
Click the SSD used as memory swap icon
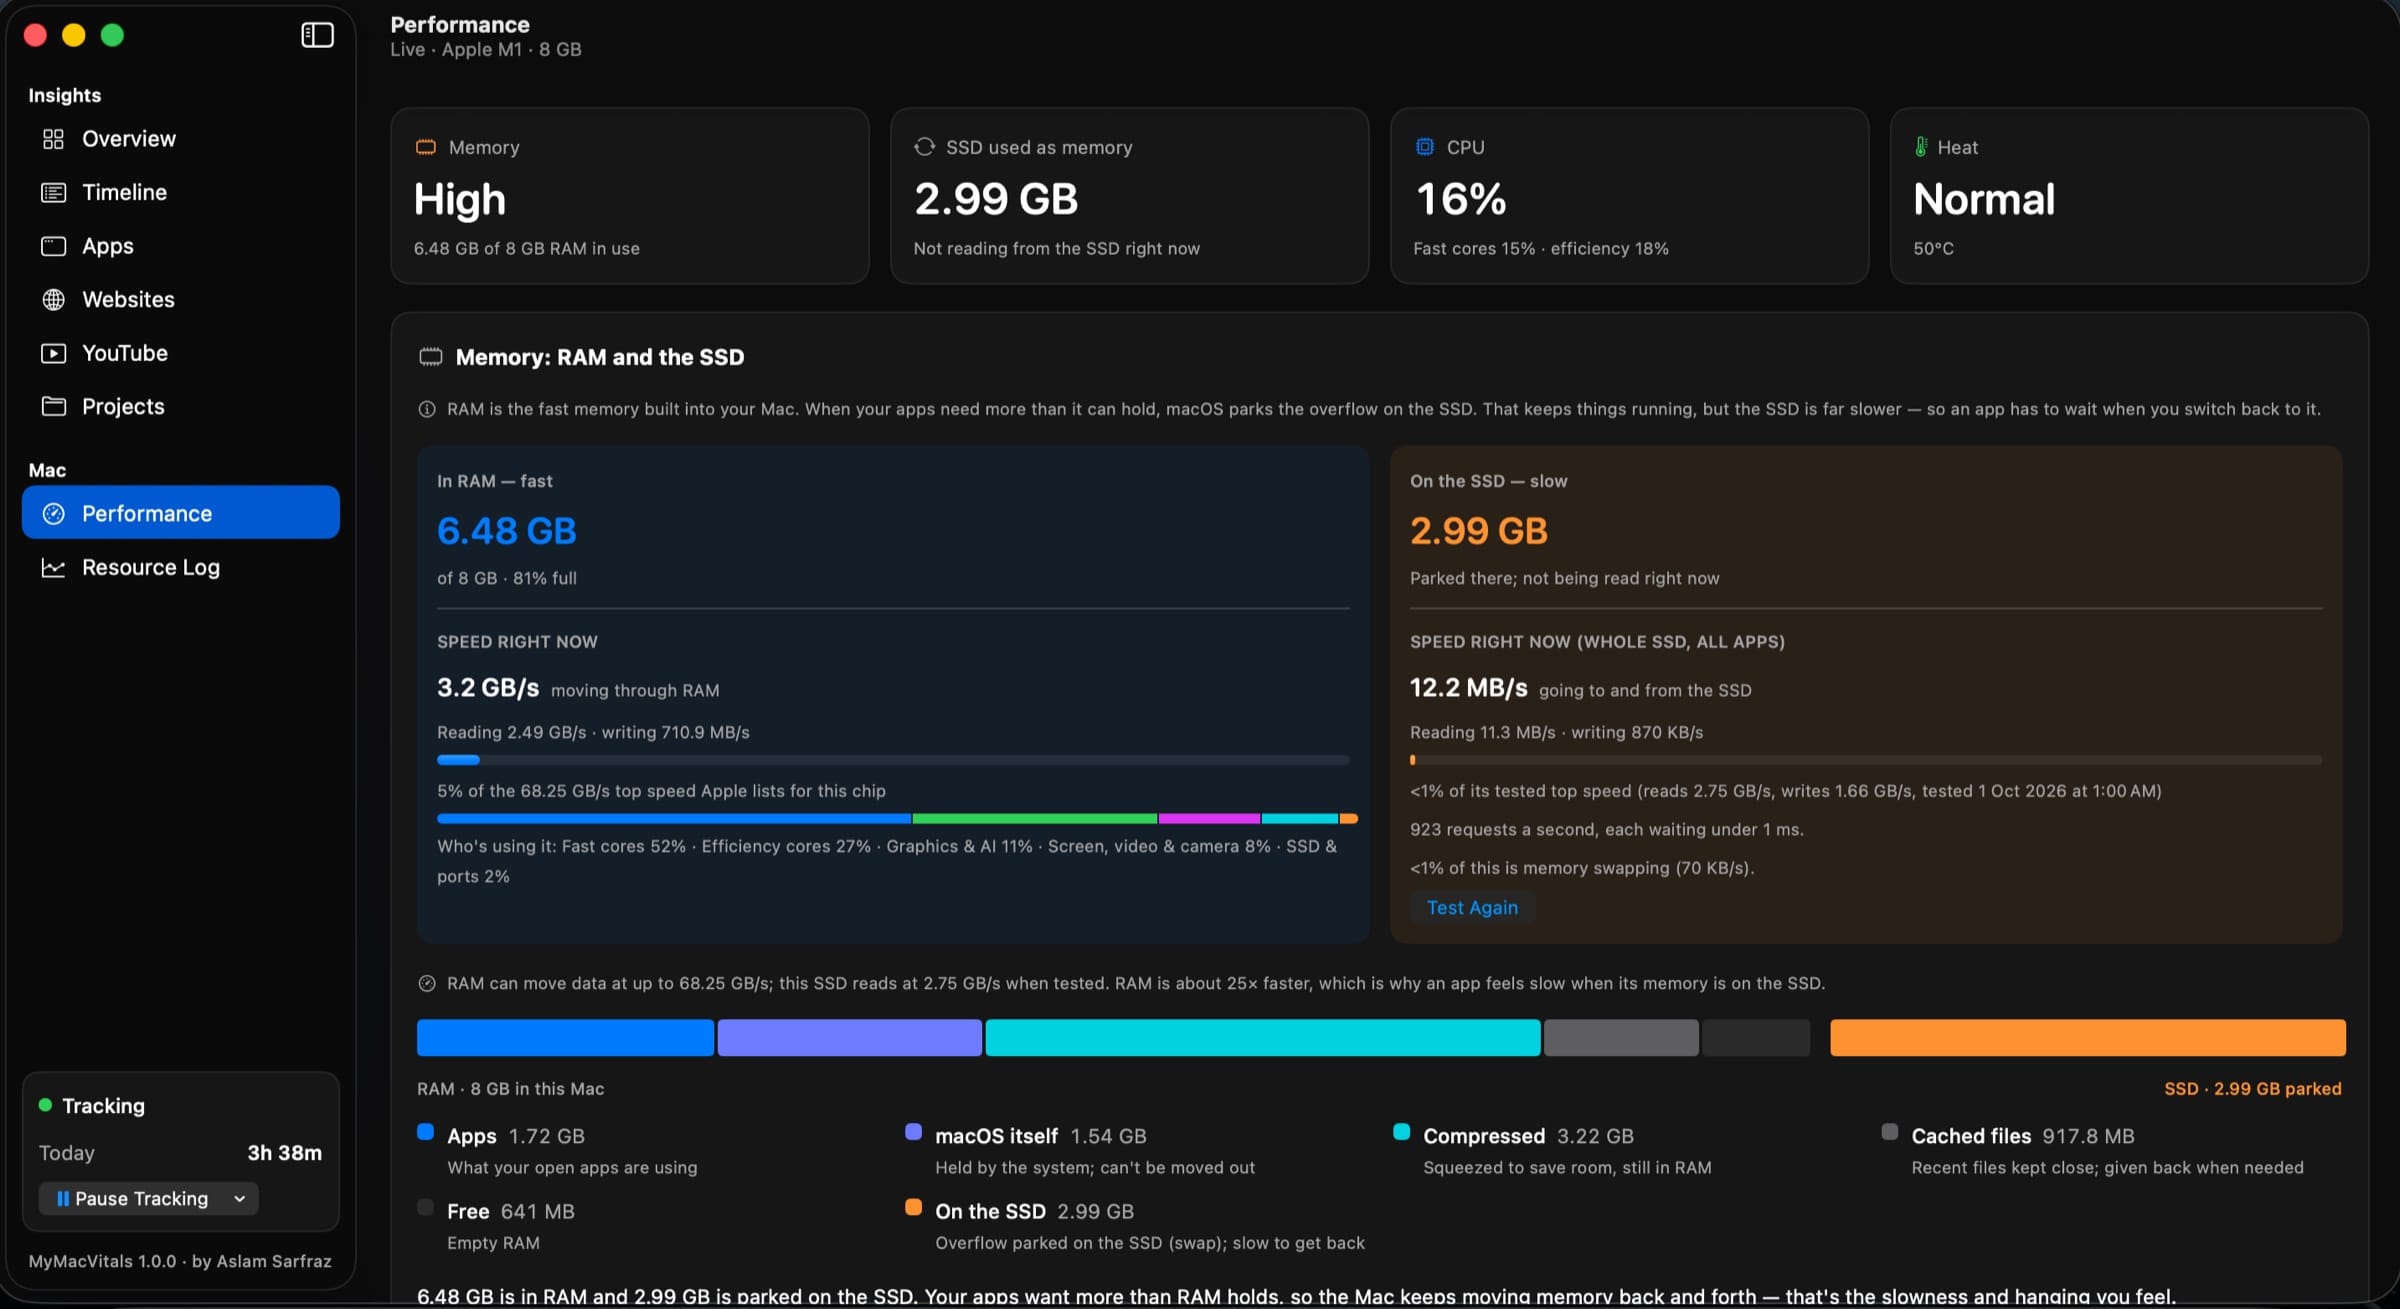(x=924, y=147)
